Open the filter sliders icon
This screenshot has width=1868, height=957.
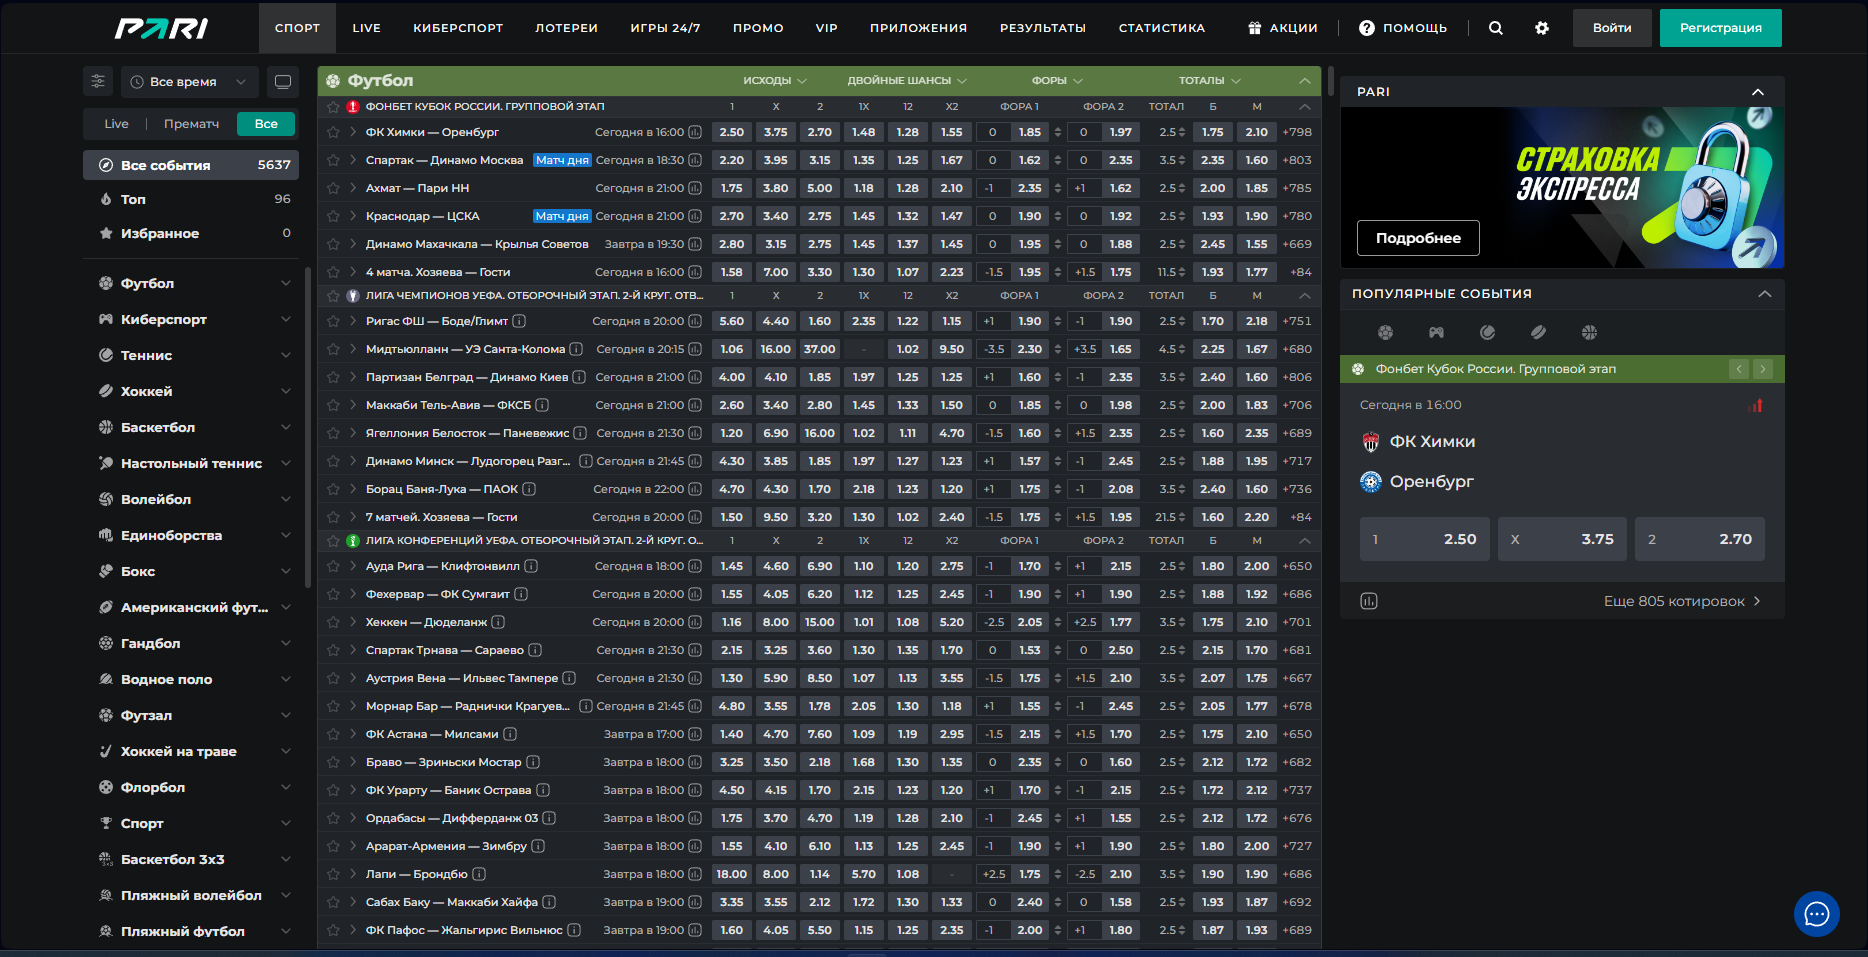coord(98,81)
